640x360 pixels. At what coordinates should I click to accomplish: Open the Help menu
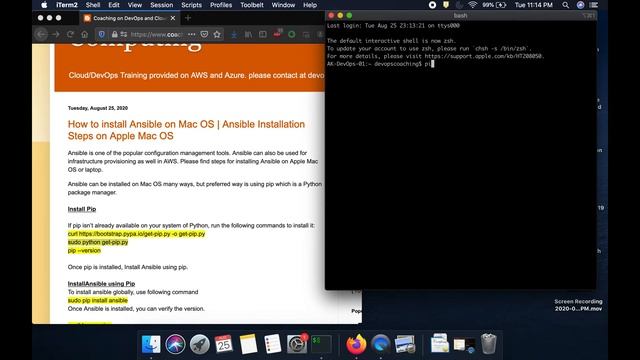click(x=310, y=5)
